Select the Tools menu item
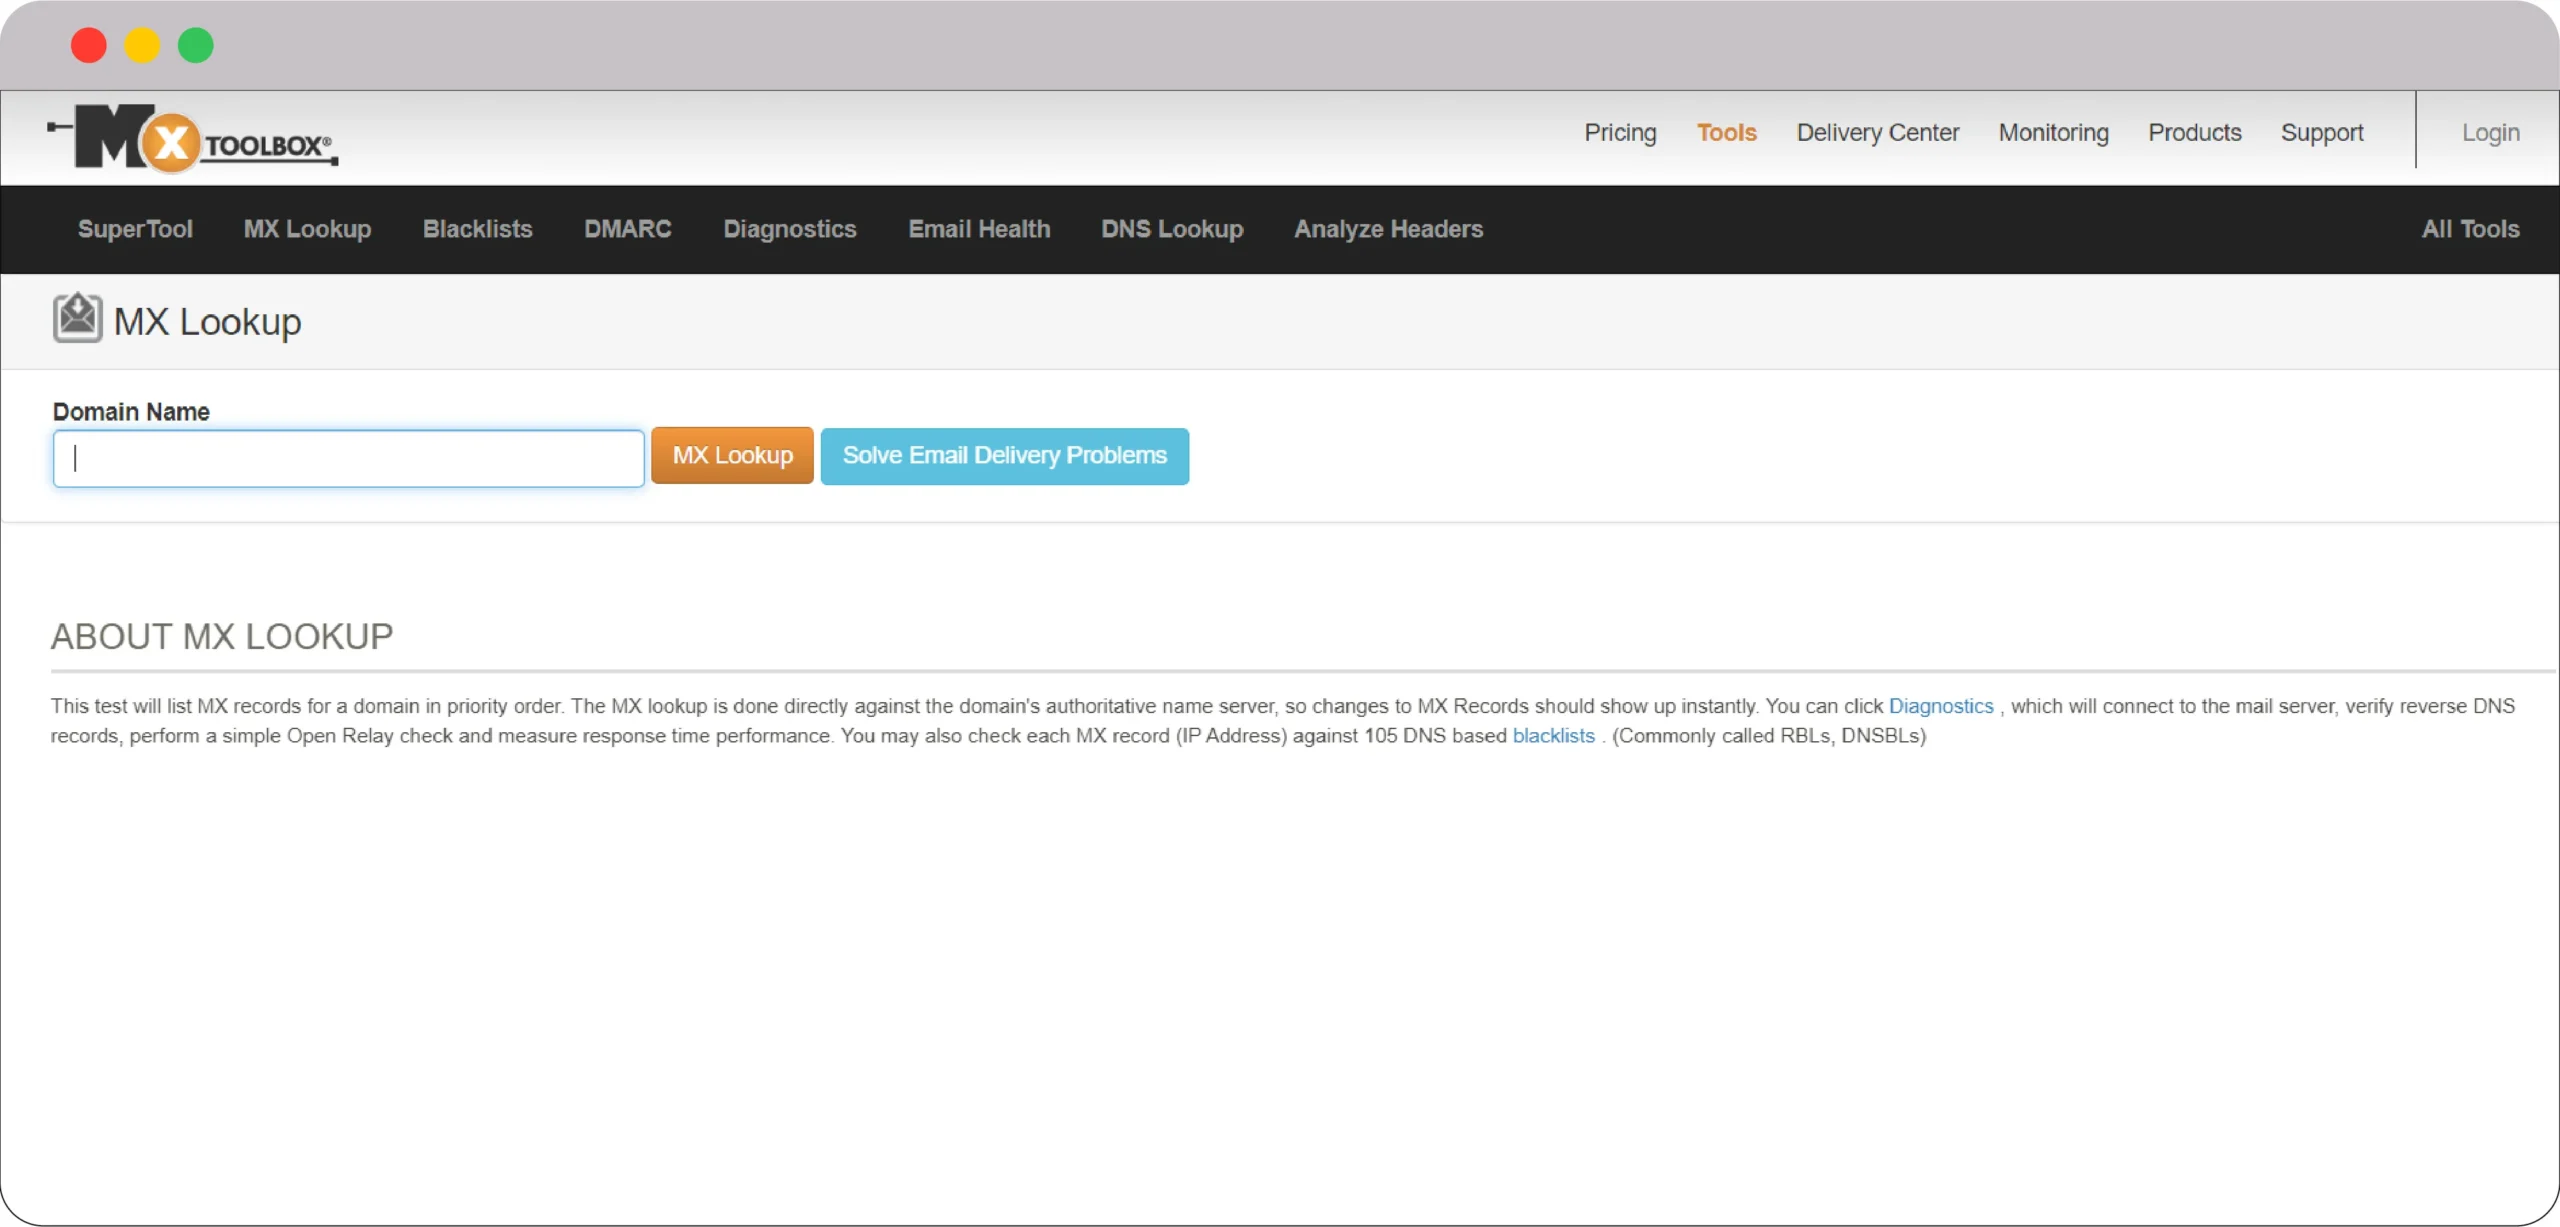Image resolution: width=2560 pixels, height=1227 pixels. click(x=1726, y=132)
